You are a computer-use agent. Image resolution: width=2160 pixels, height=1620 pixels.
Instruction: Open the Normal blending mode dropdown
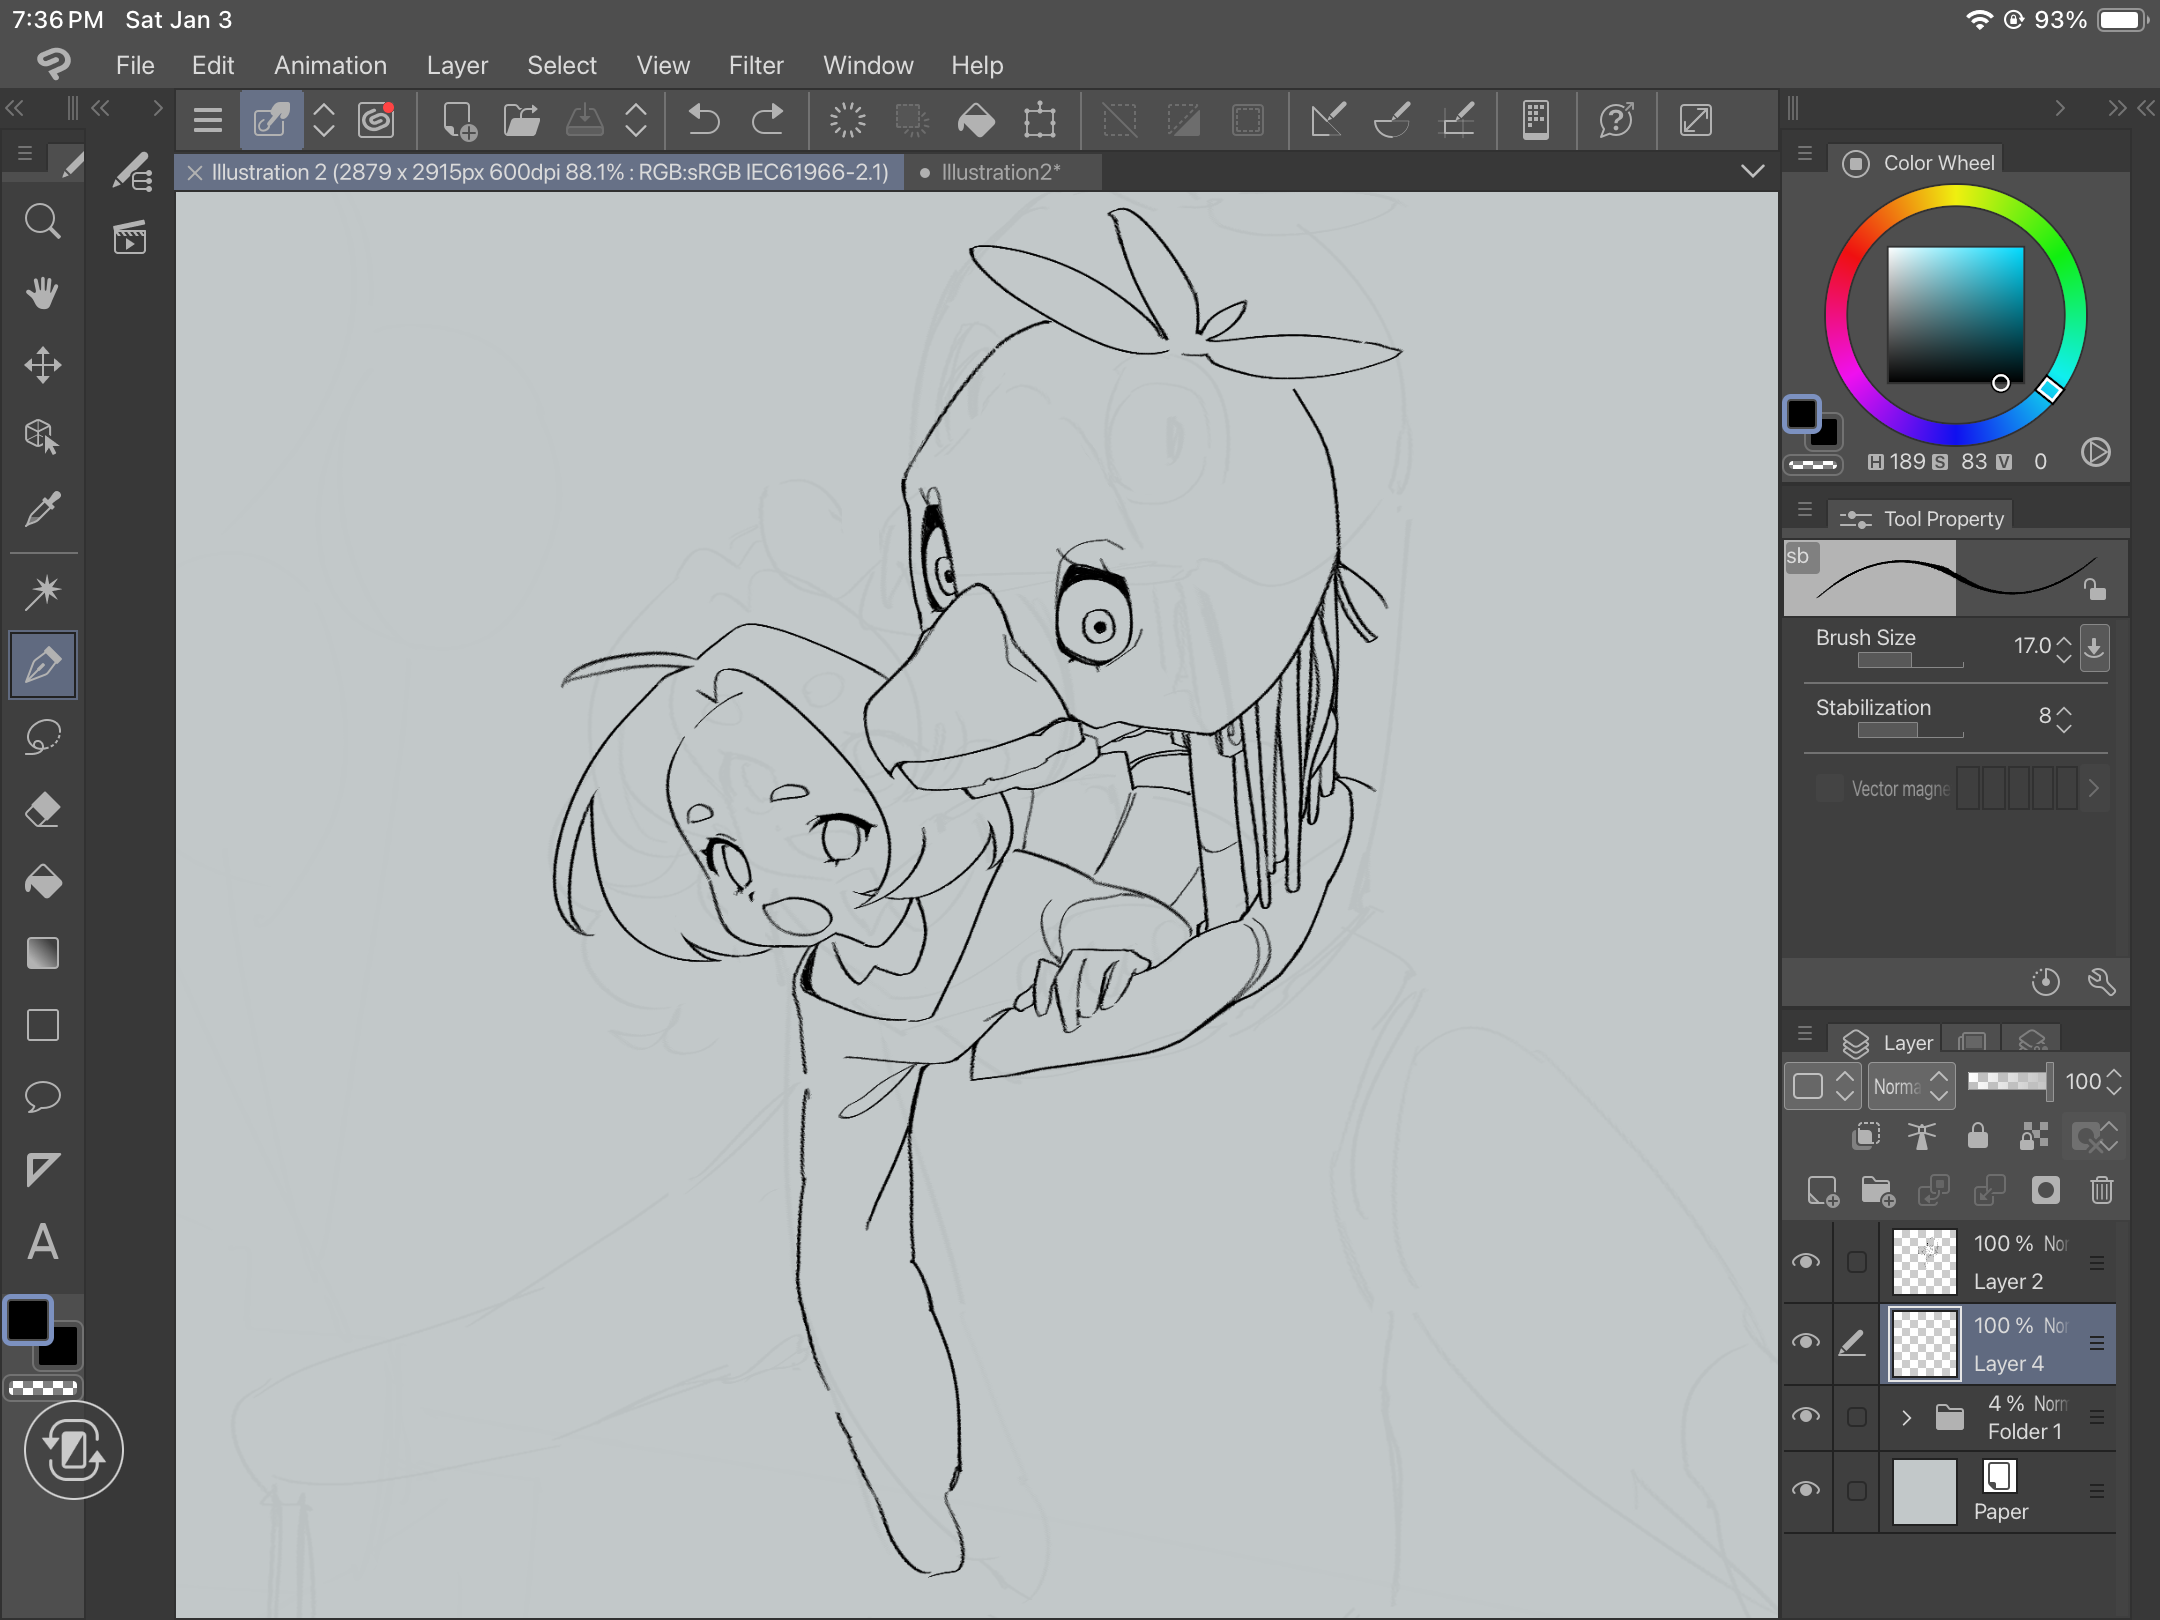pyautogui.click(x=1910, y=1086)
